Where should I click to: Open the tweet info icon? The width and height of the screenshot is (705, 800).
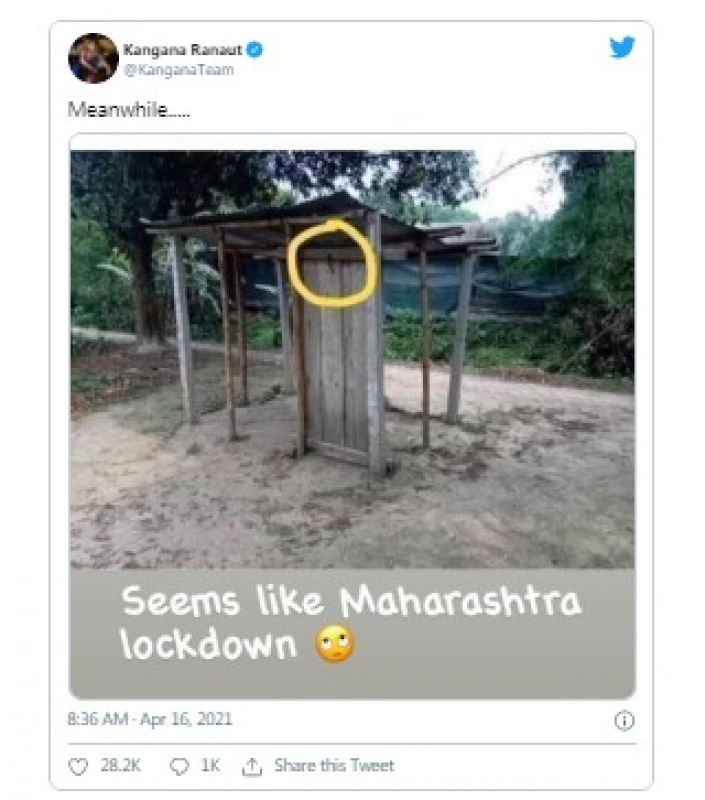(624, 720)
